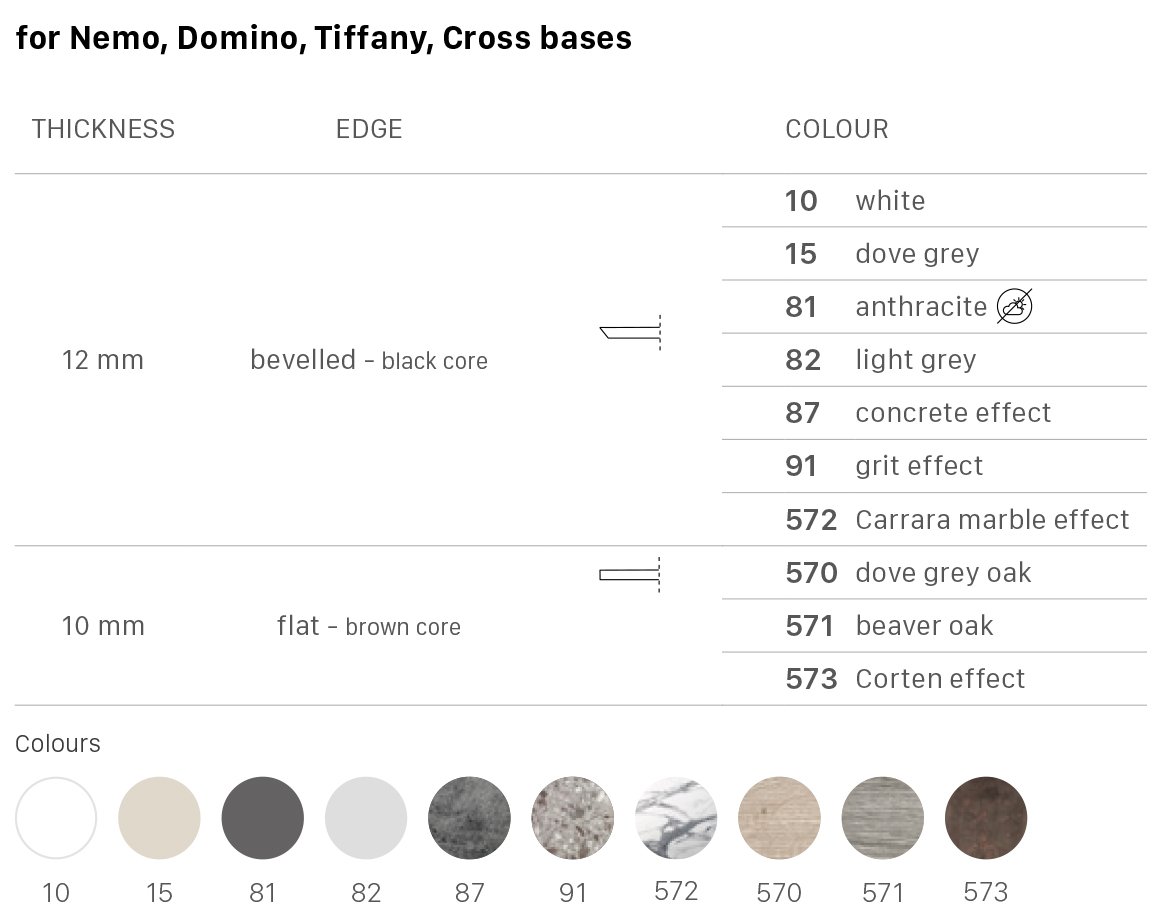
Task: Select the anthracite swatch 81
Action: click(263, 818)
